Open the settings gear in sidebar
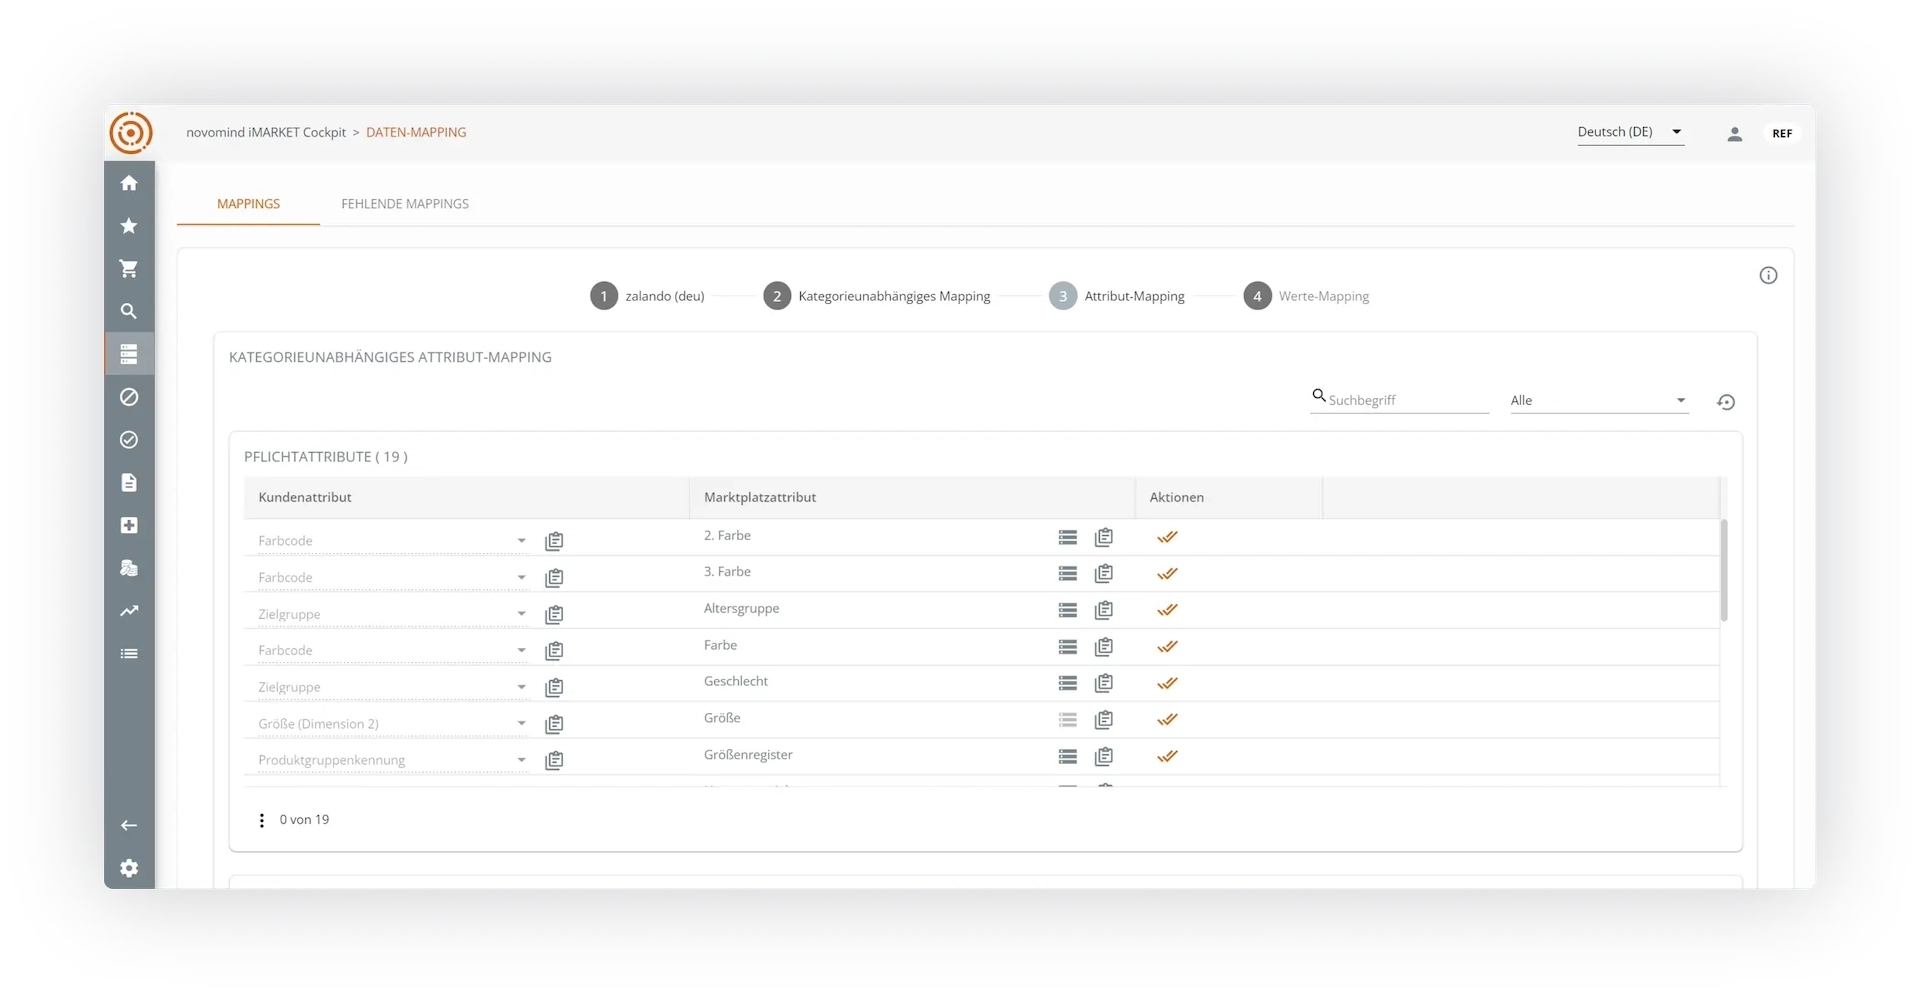 tap(129, 868)
